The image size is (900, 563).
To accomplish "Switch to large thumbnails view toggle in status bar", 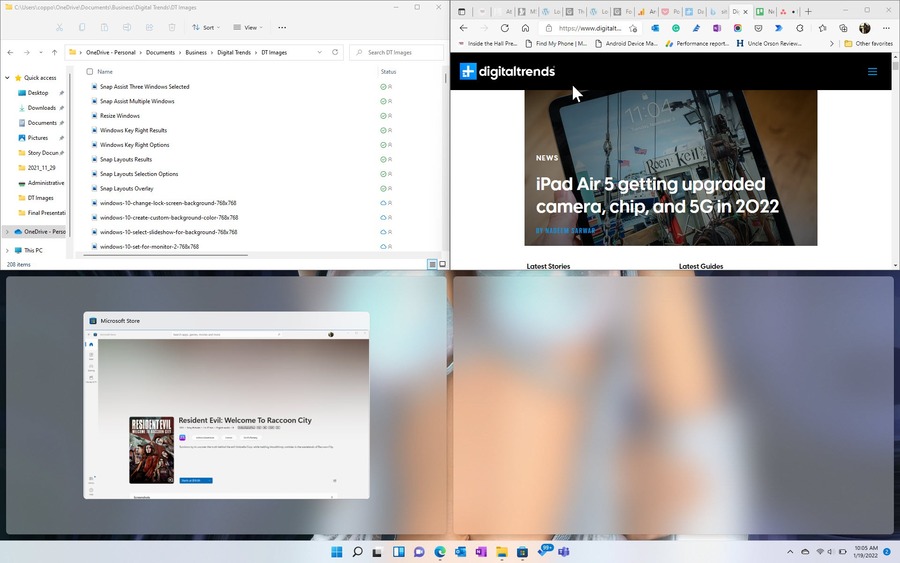I will pyautogui.click(x=443, y=265).
